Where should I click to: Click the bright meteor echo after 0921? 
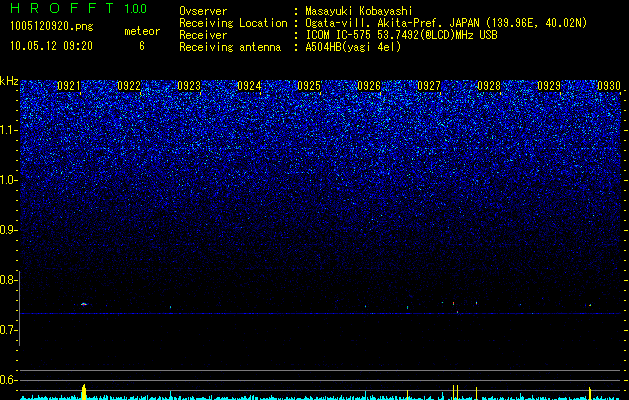pyautogui.click(x=84, y=304)
